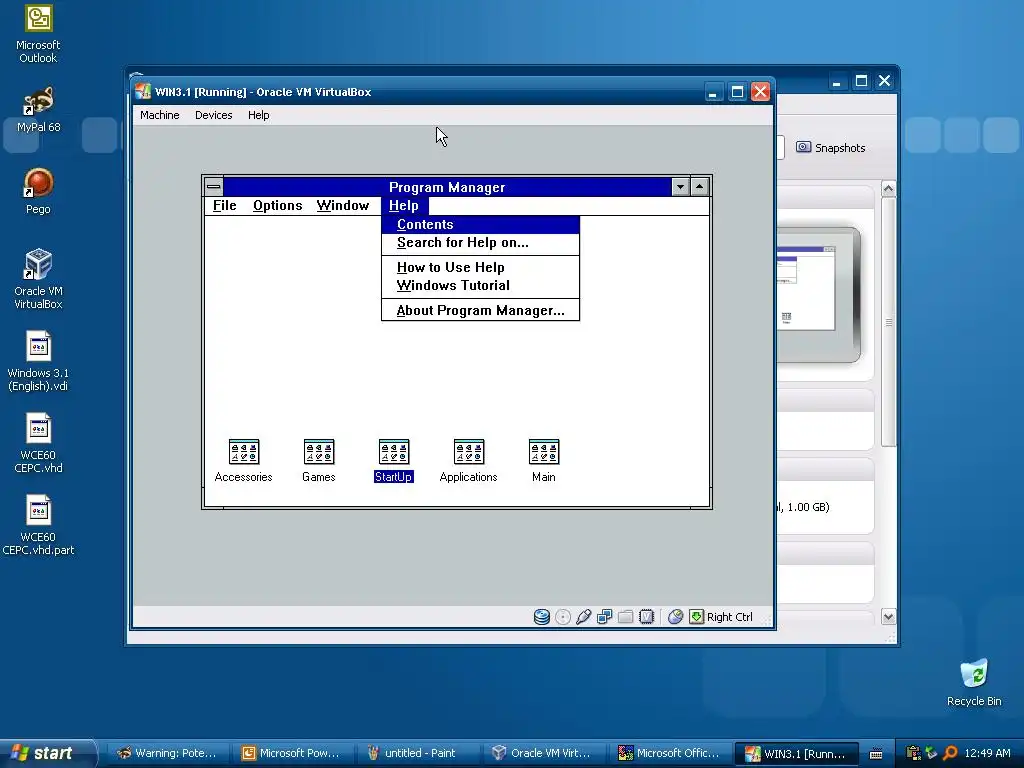
Task: Choose Search for Help on...
Action: [480, 243]
